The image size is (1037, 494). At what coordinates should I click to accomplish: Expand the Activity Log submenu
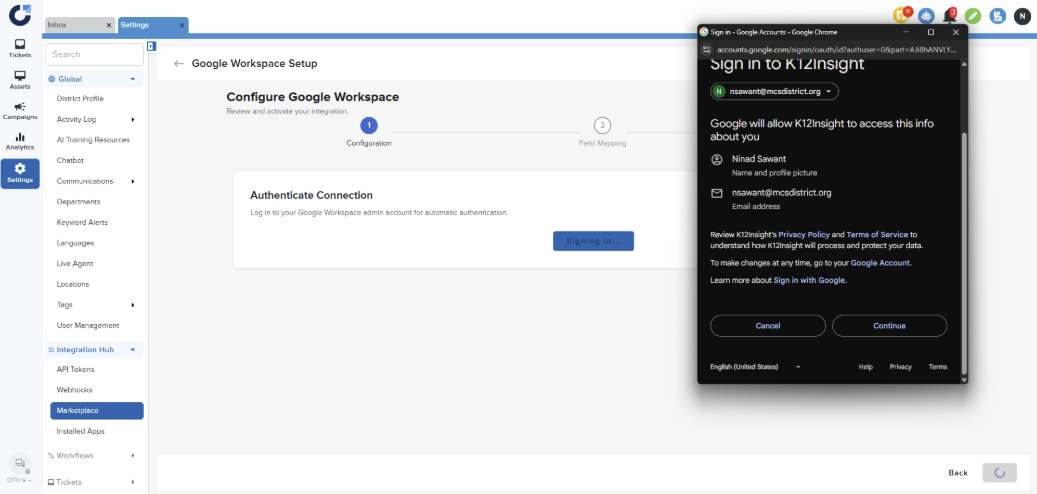coord(133,119)
